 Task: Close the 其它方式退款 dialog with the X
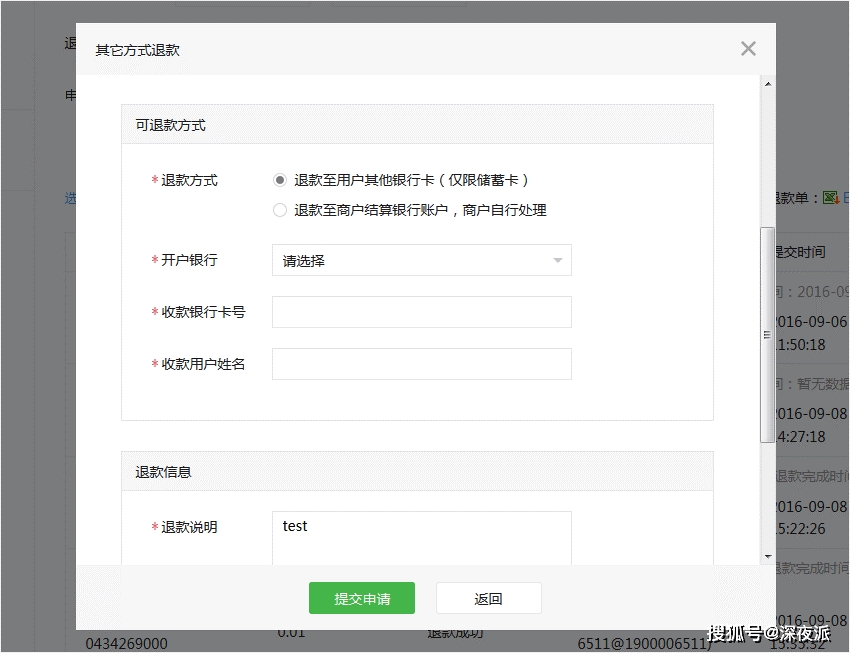pos(748,49)
